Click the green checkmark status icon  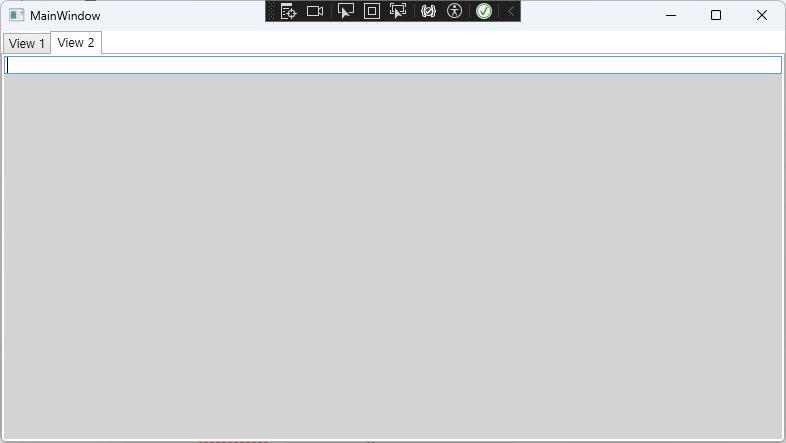(484, 11)
